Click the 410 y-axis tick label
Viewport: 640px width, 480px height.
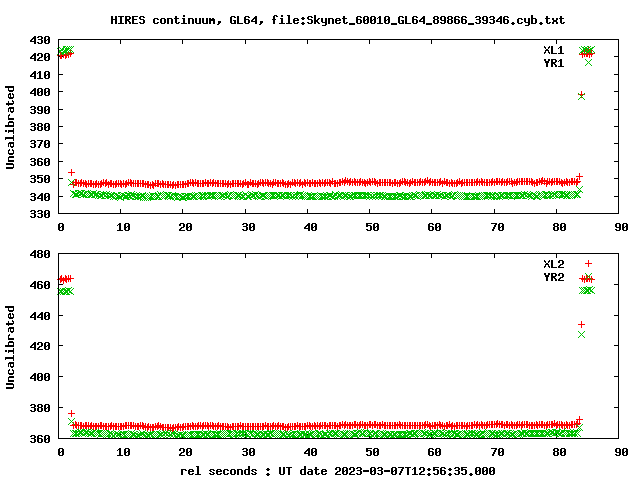pyautogui.click(x=40, y=75)
